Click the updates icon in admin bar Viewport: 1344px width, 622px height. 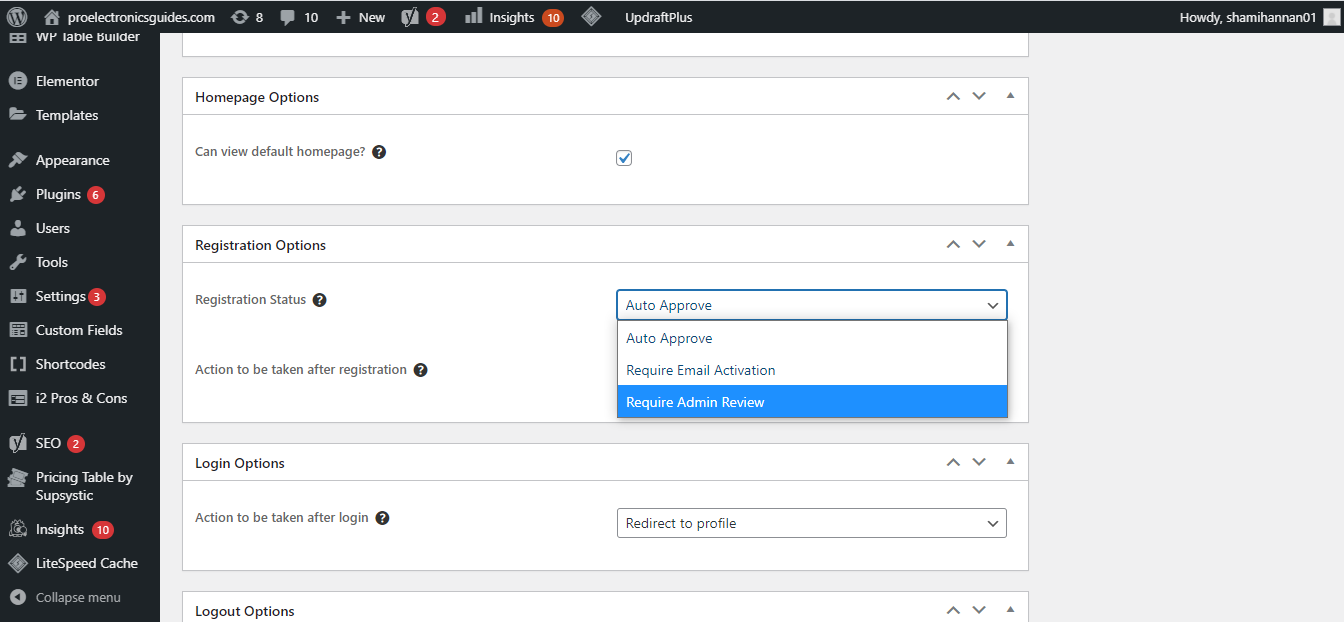(239, 17)
